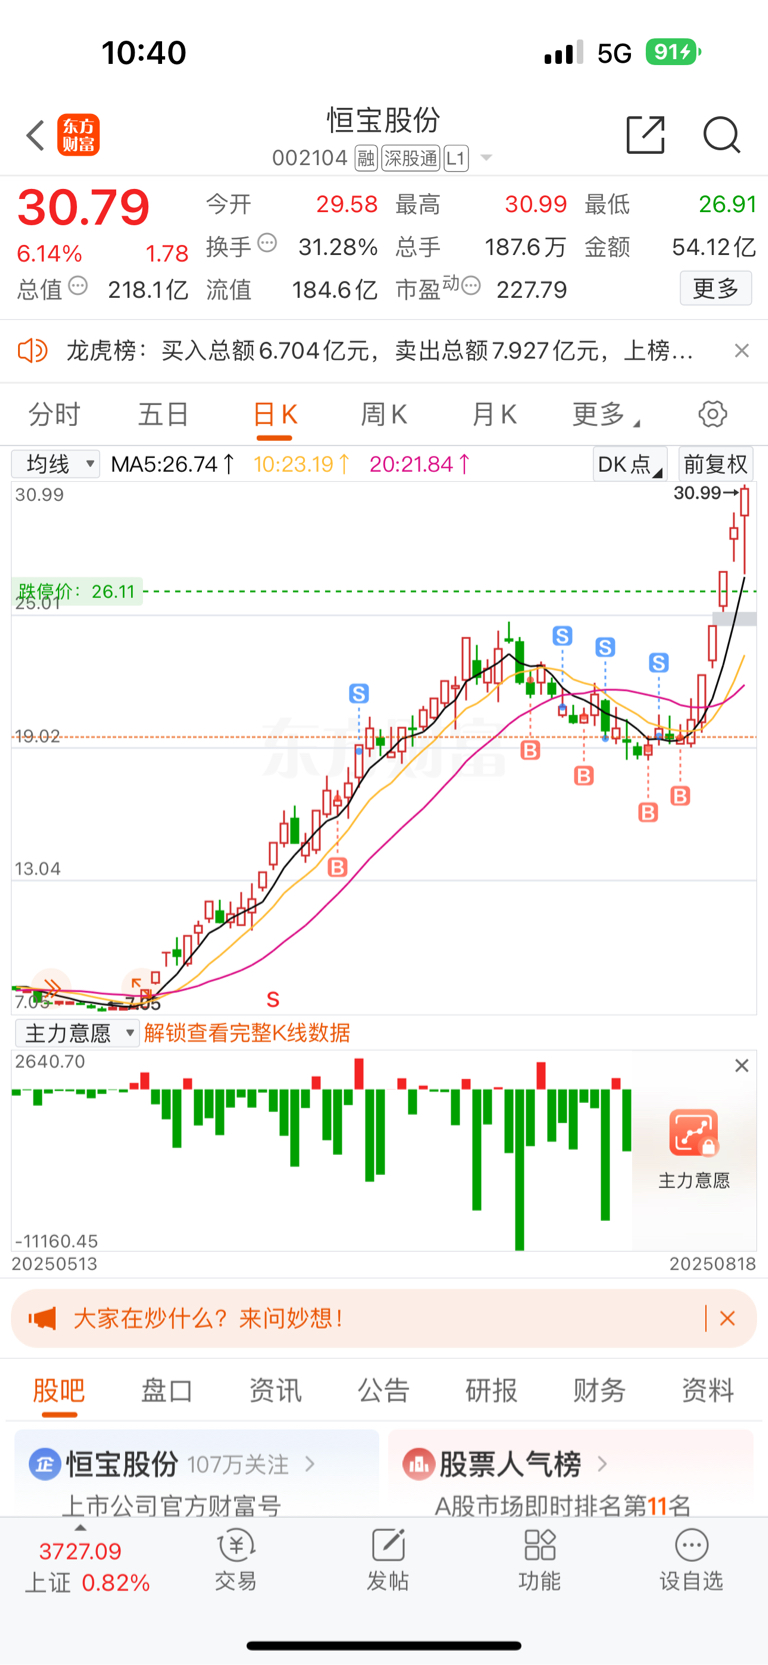Image resolution: width=768 pixels, height=1665 pixels.
Task: Switch to the 公告 tab
Action: (x=383, y=1390)
